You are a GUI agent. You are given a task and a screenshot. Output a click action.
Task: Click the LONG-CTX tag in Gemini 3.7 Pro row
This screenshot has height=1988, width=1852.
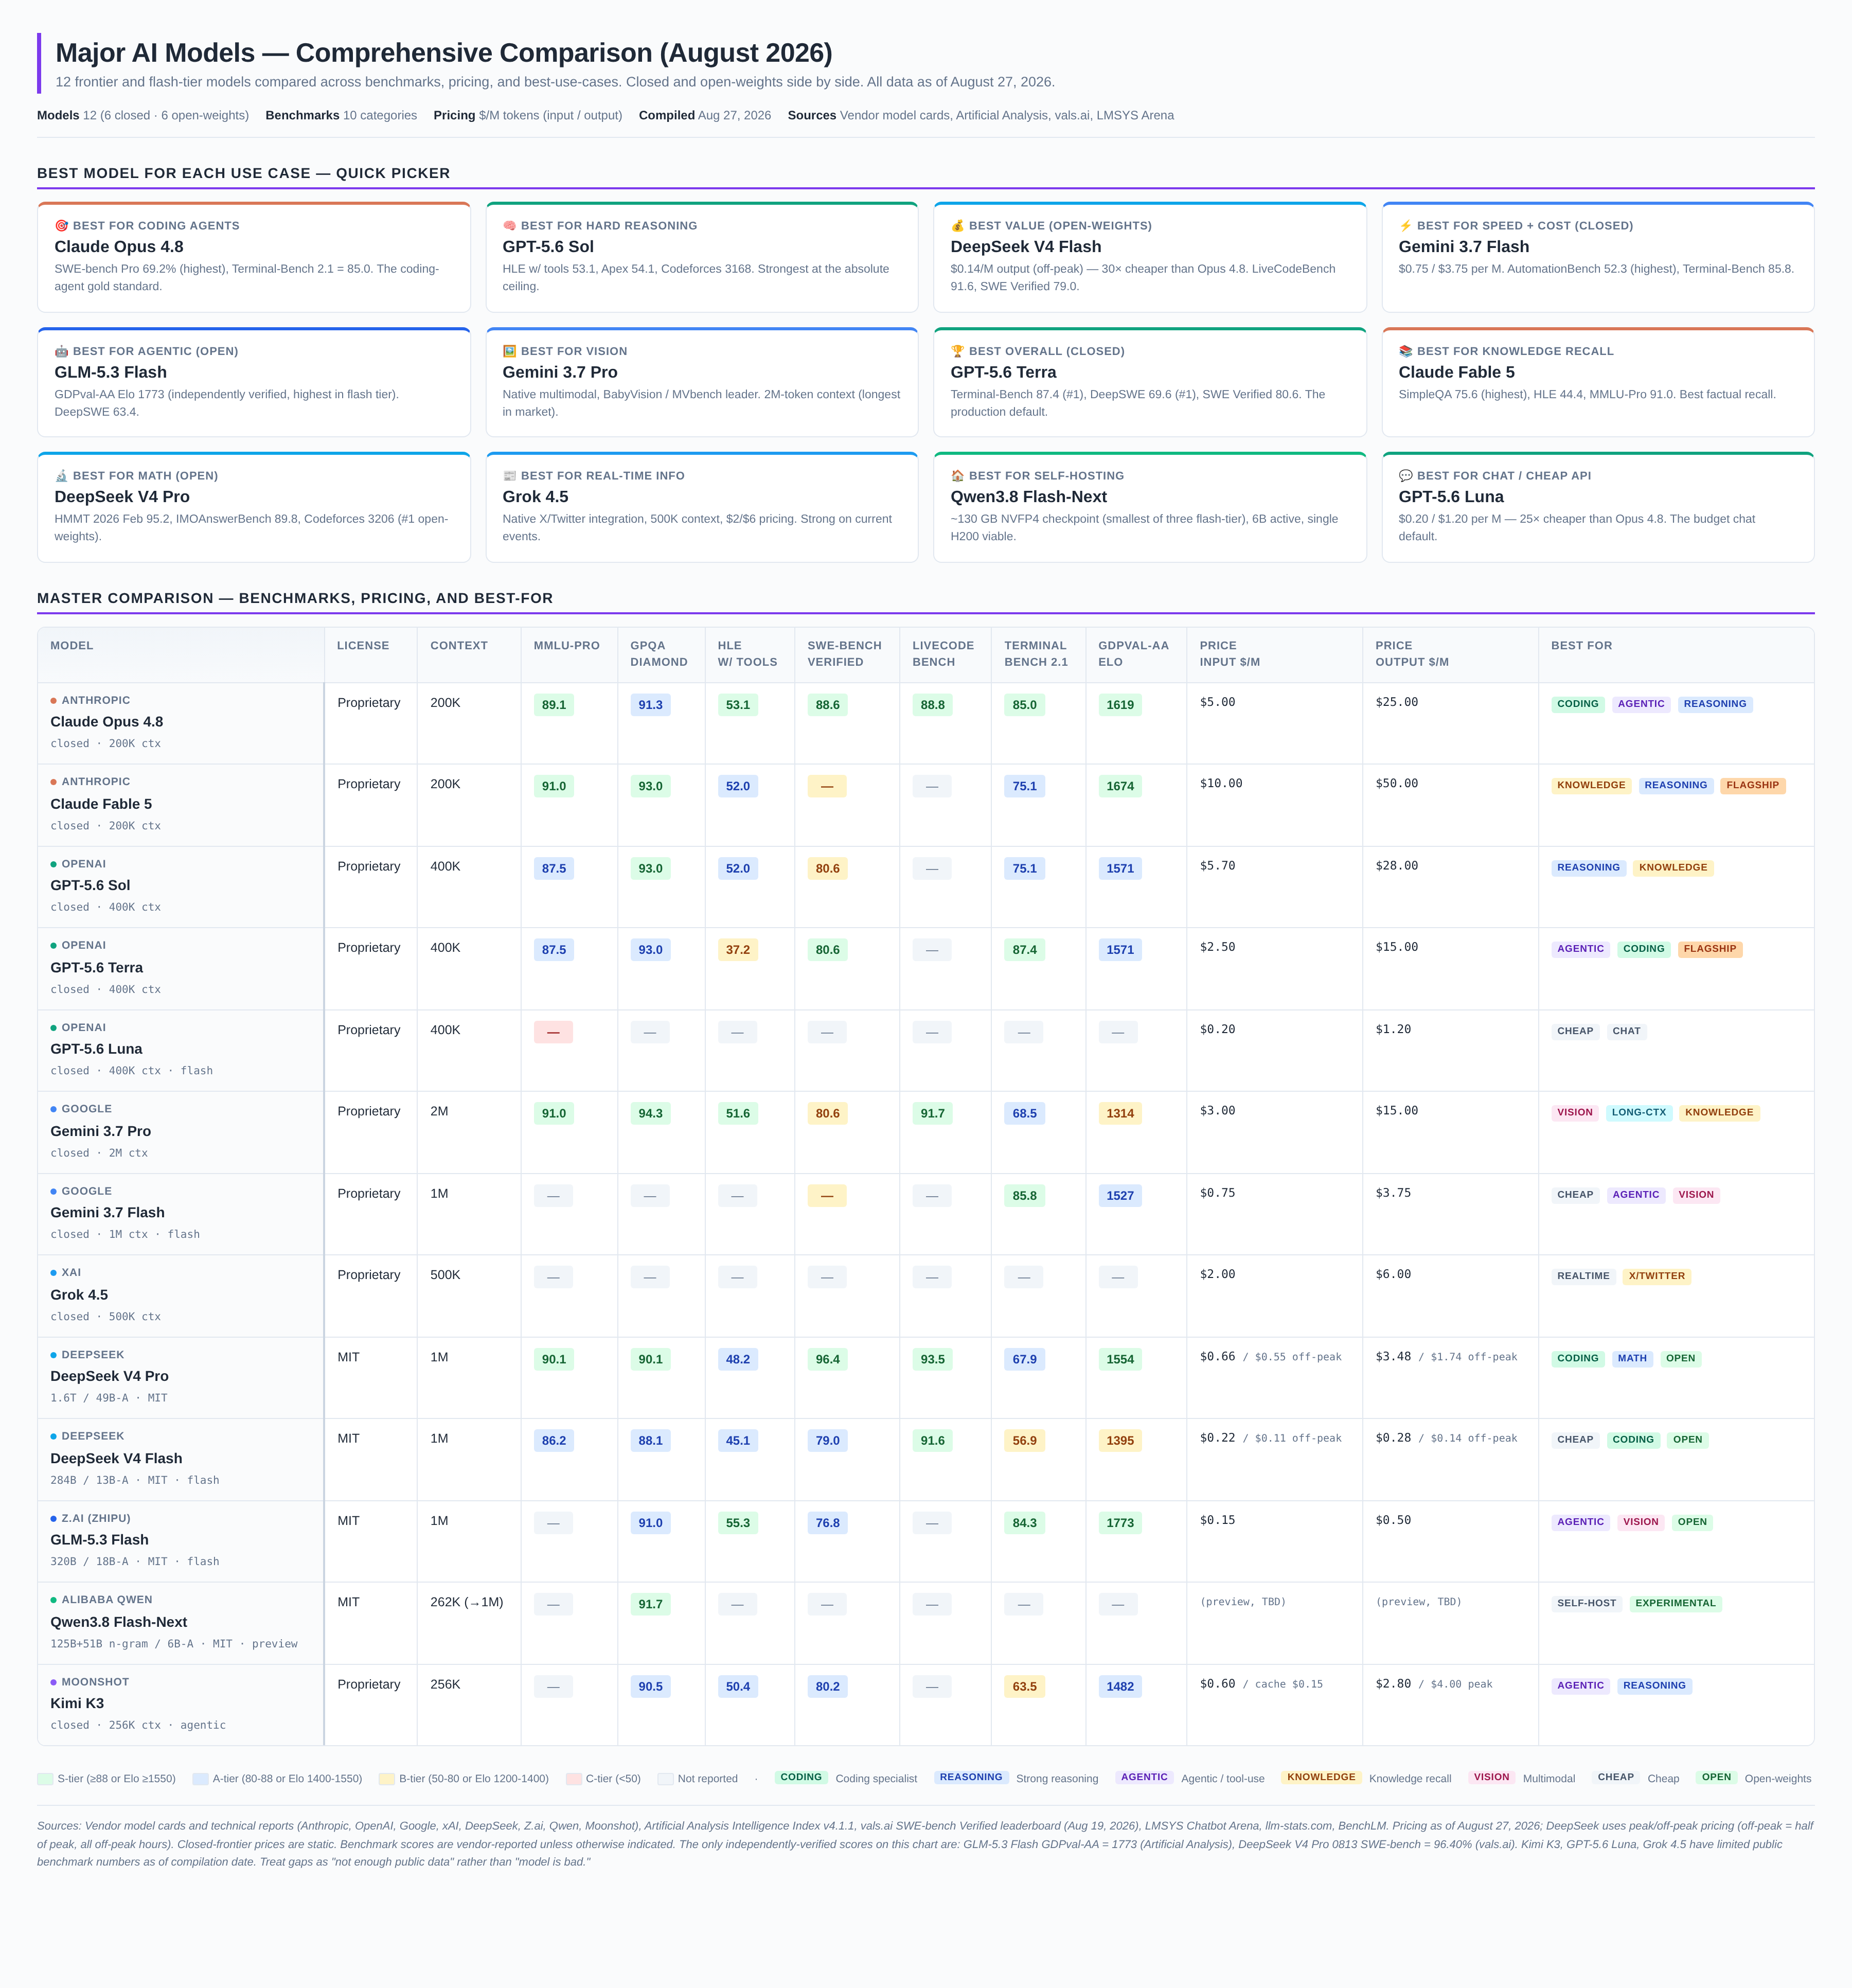pos(1638,1113)
